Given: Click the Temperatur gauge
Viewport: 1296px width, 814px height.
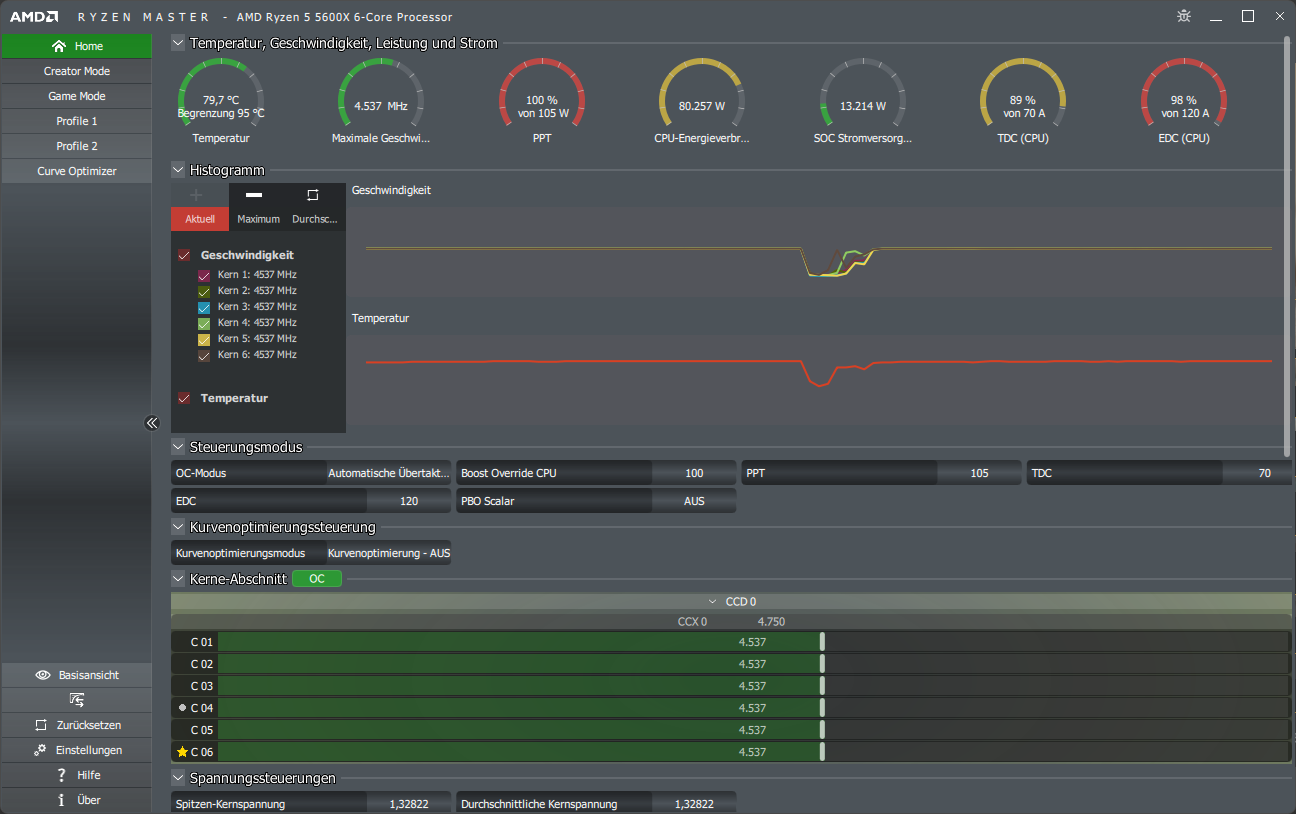Looking at the screenshot, I should 221,100.
